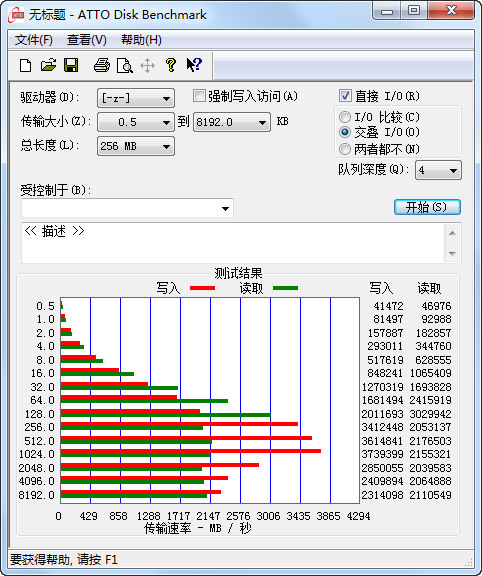Click the 8192.0 row label in chart
The image size is (482, 576).
(37, 495)
